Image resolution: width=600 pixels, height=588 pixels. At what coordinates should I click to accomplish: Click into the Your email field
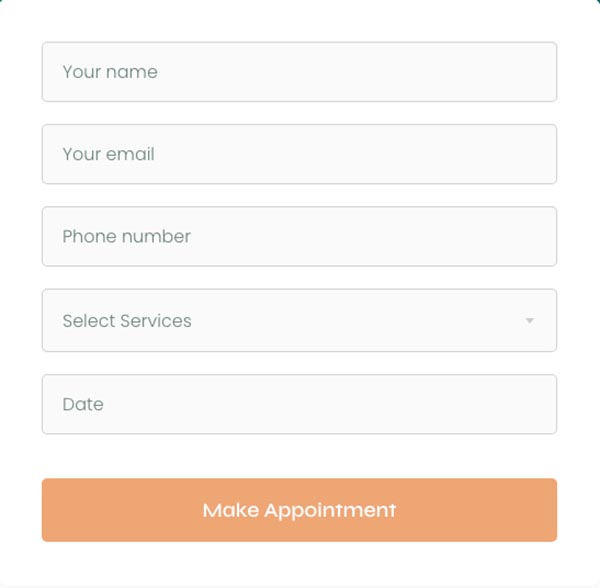click(298, 154)
